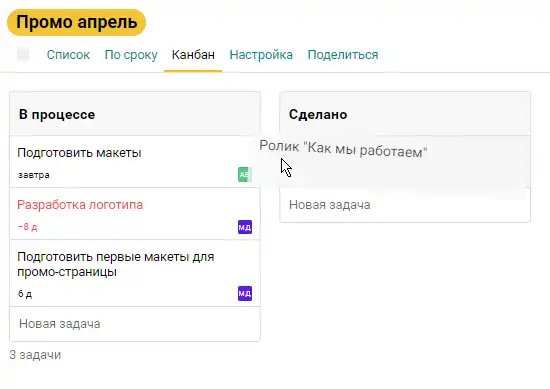The width and height of the screenshot is (550, 389).
Task: Open the Настройка tab
Action: pos(261,55)
